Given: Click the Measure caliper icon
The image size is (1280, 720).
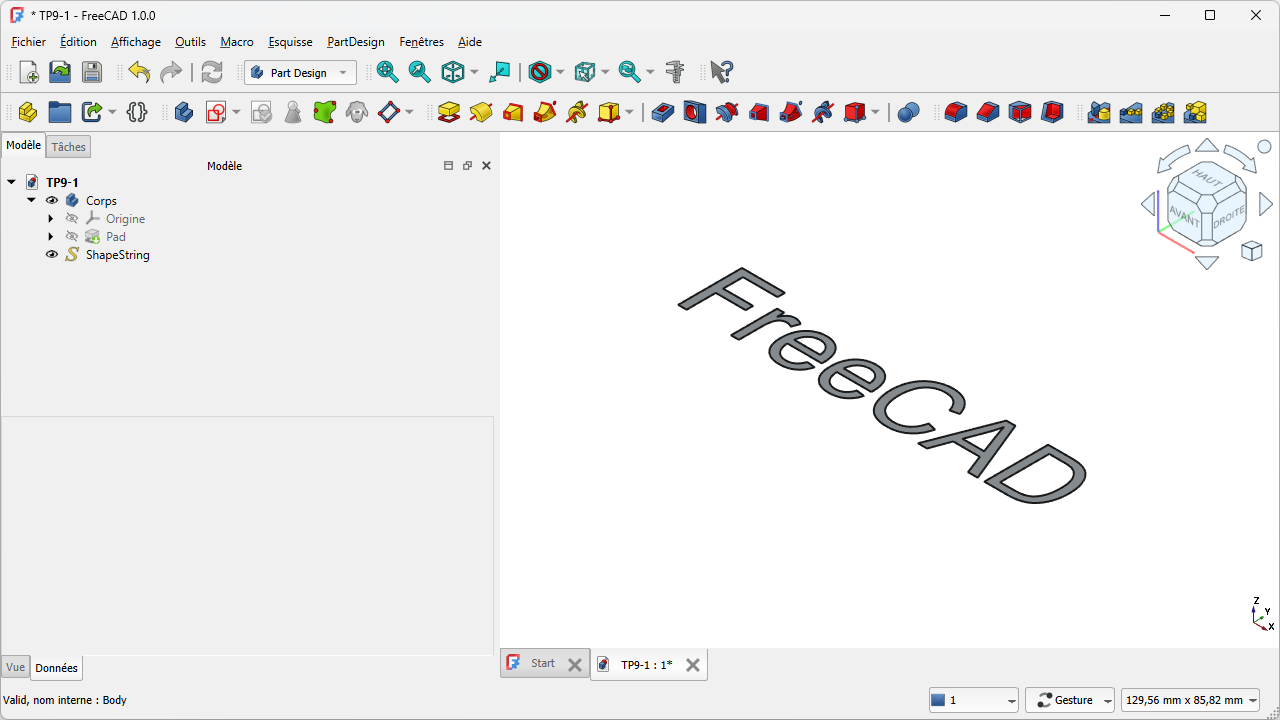Looking at the screenshot, I should point(675,72).
